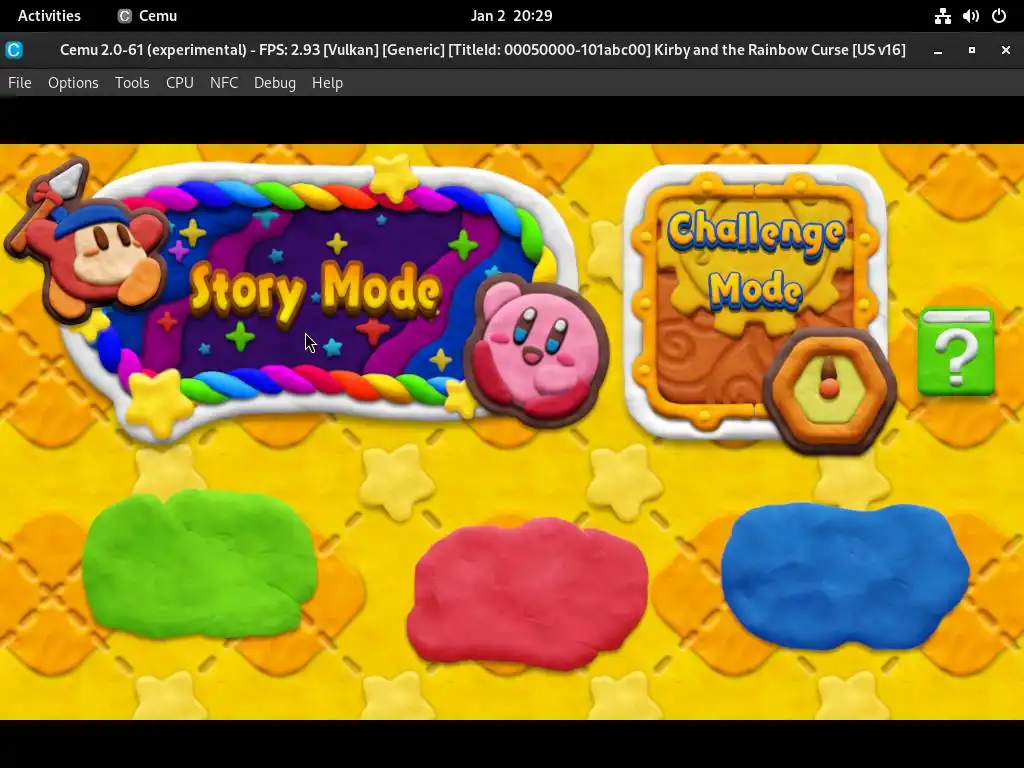1024x768 pixels.
Task: Open the Debug menu
Action: pos(275,83)
